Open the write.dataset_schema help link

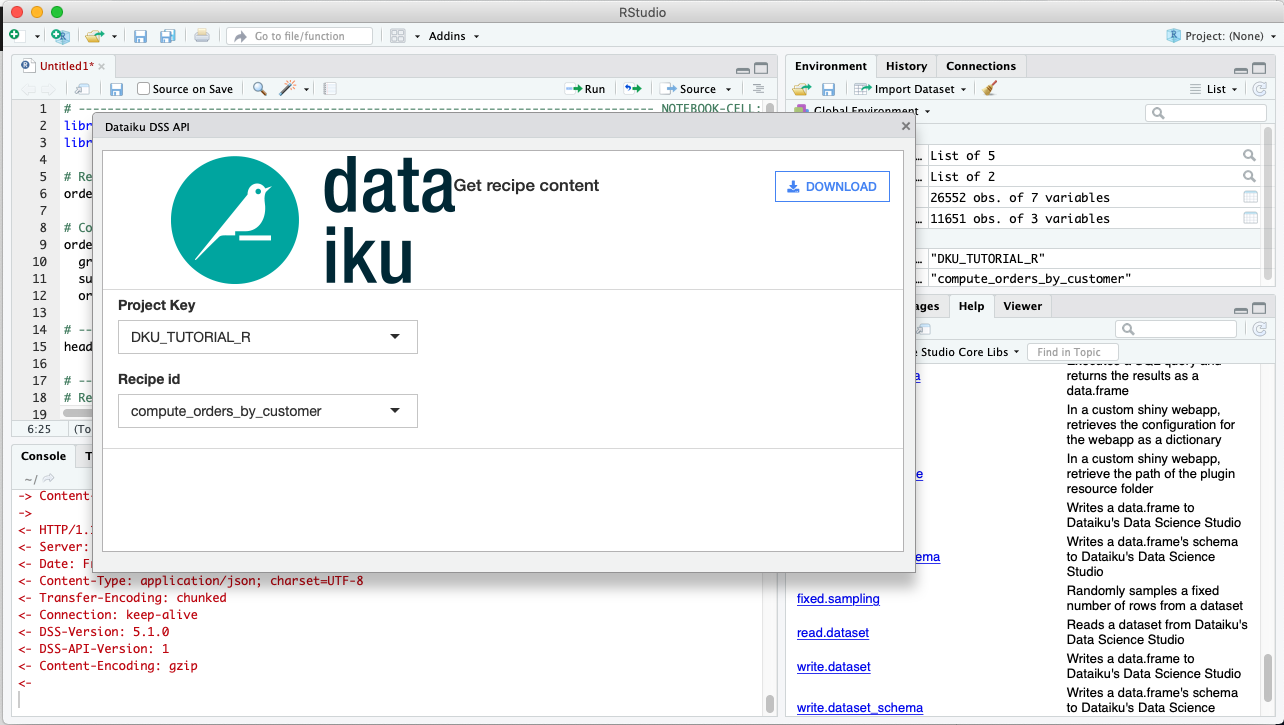pyautogui.click(x=860, y=708)
